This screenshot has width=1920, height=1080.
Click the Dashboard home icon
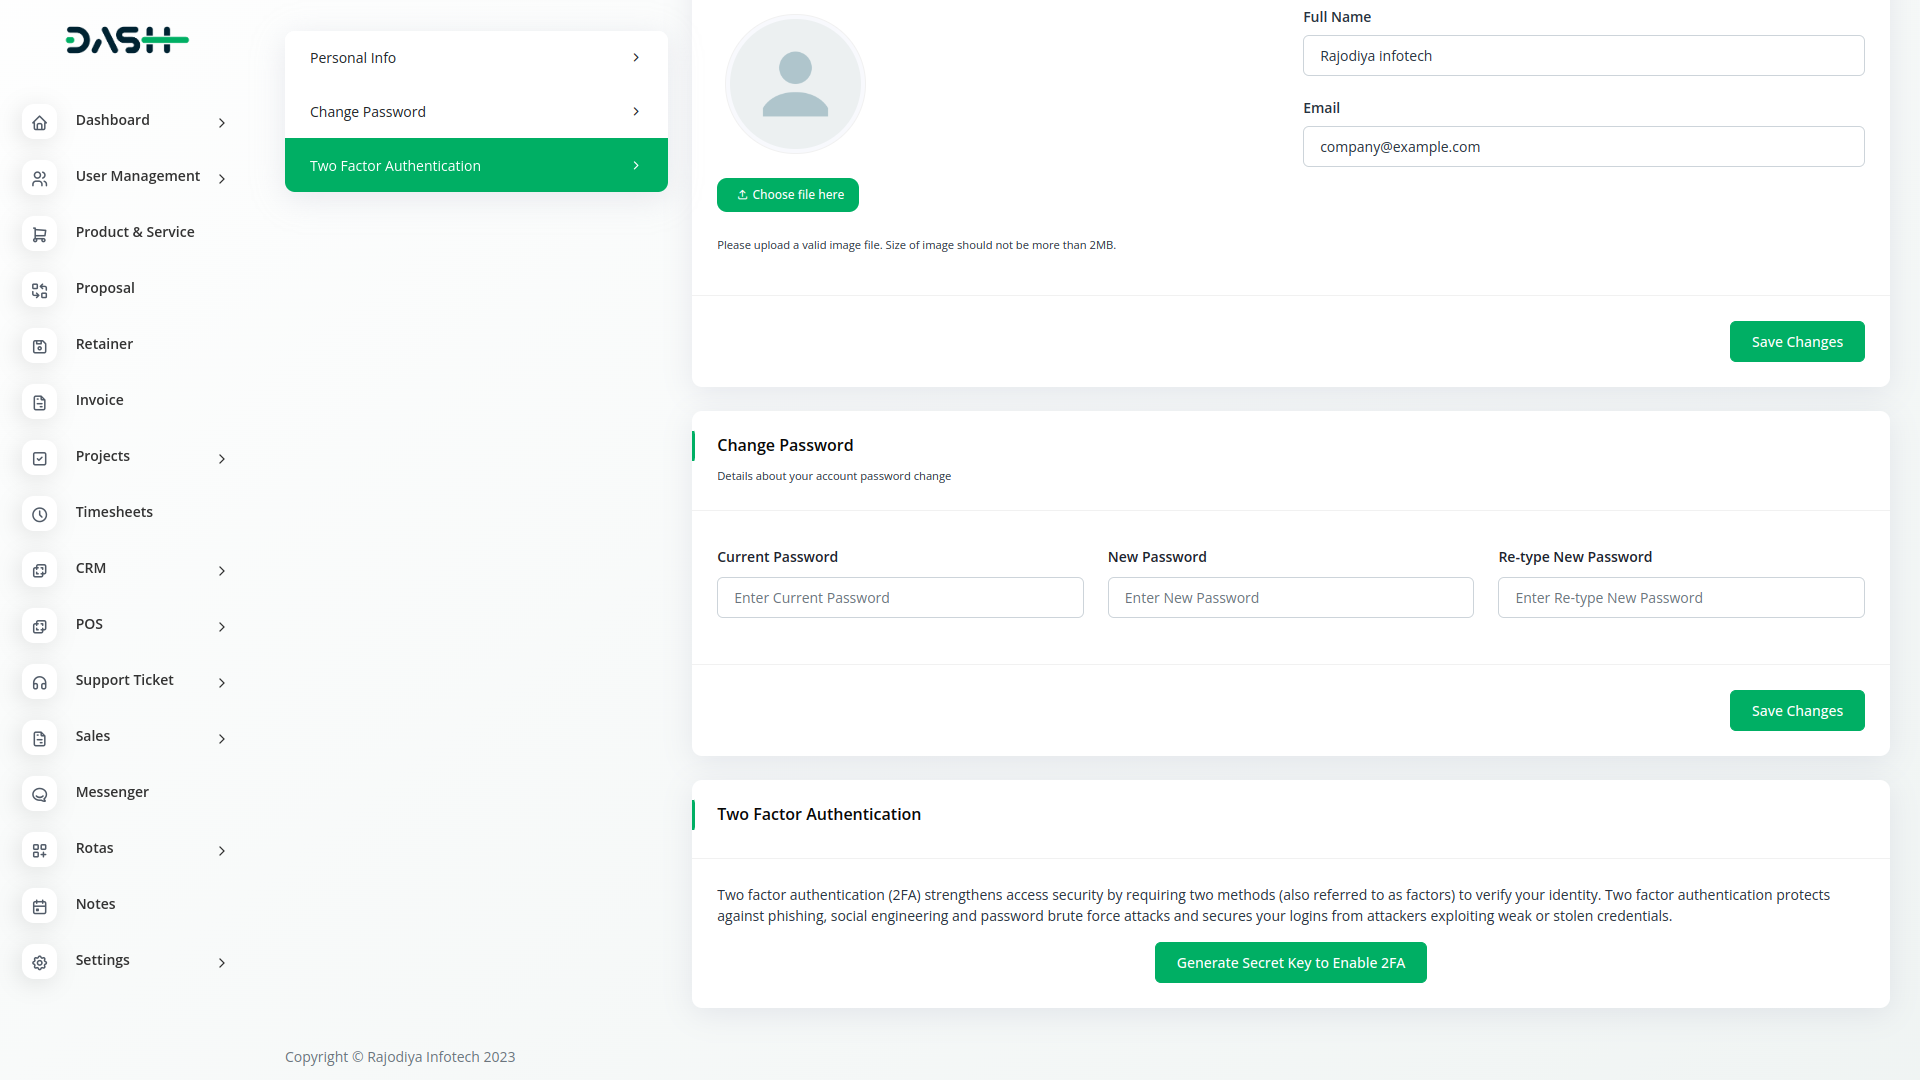point(39,122)
